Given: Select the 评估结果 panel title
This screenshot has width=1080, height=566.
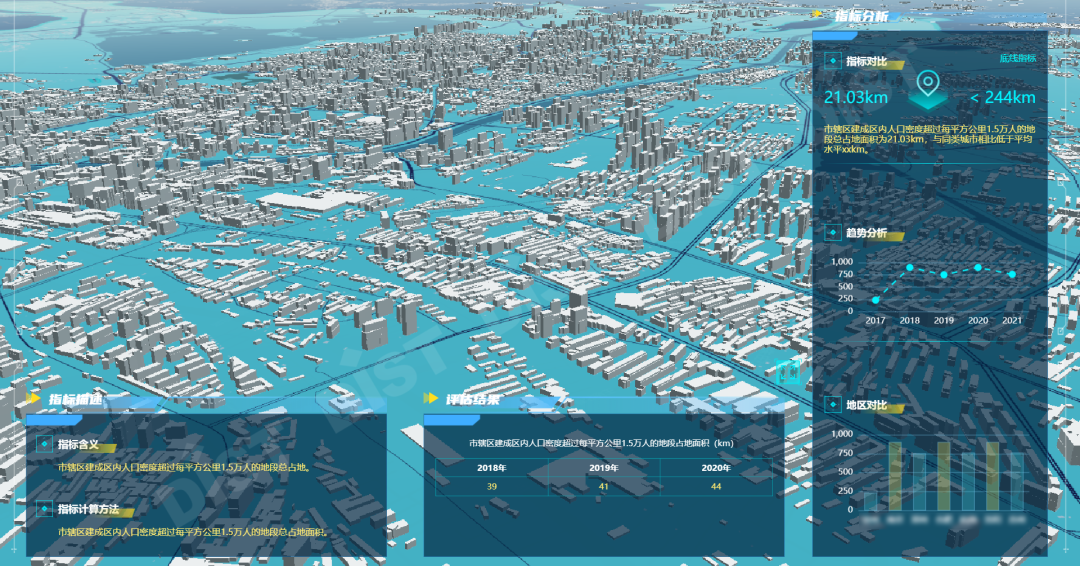Looking at the screenshot, I should [x=473, y=400].
